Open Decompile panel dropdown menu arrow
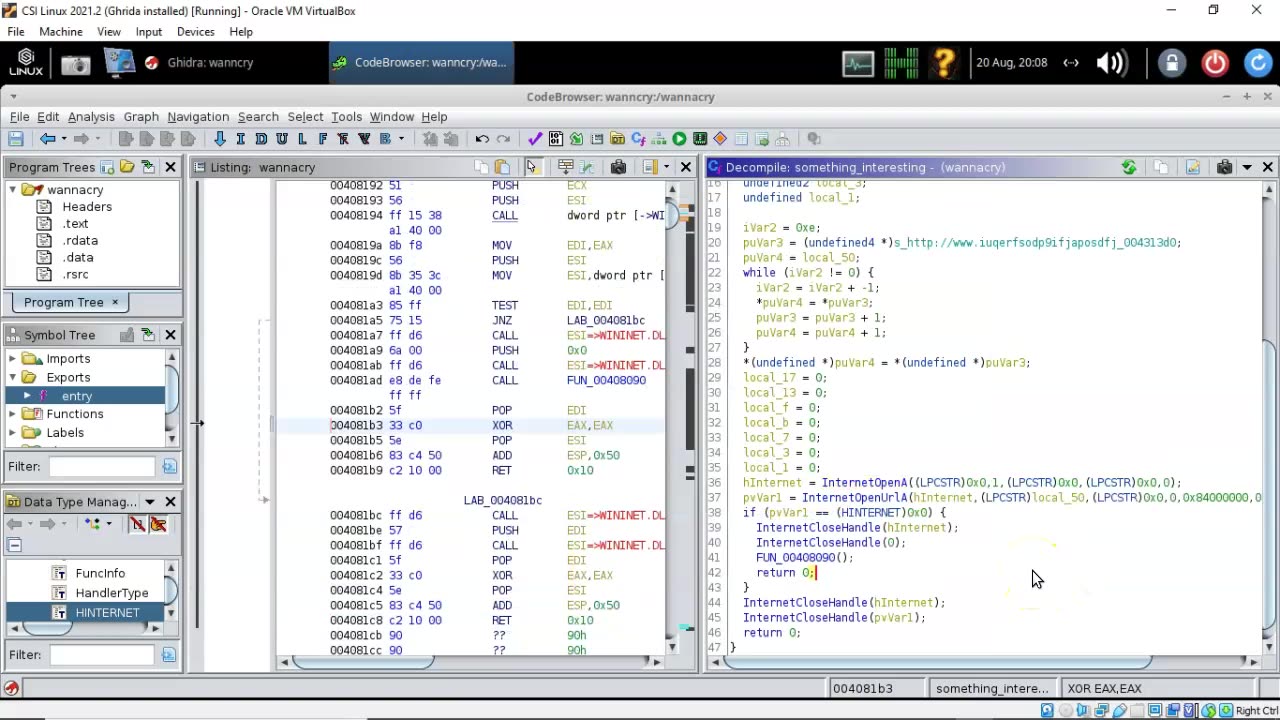1280x720 pixels. [1247, 167]
